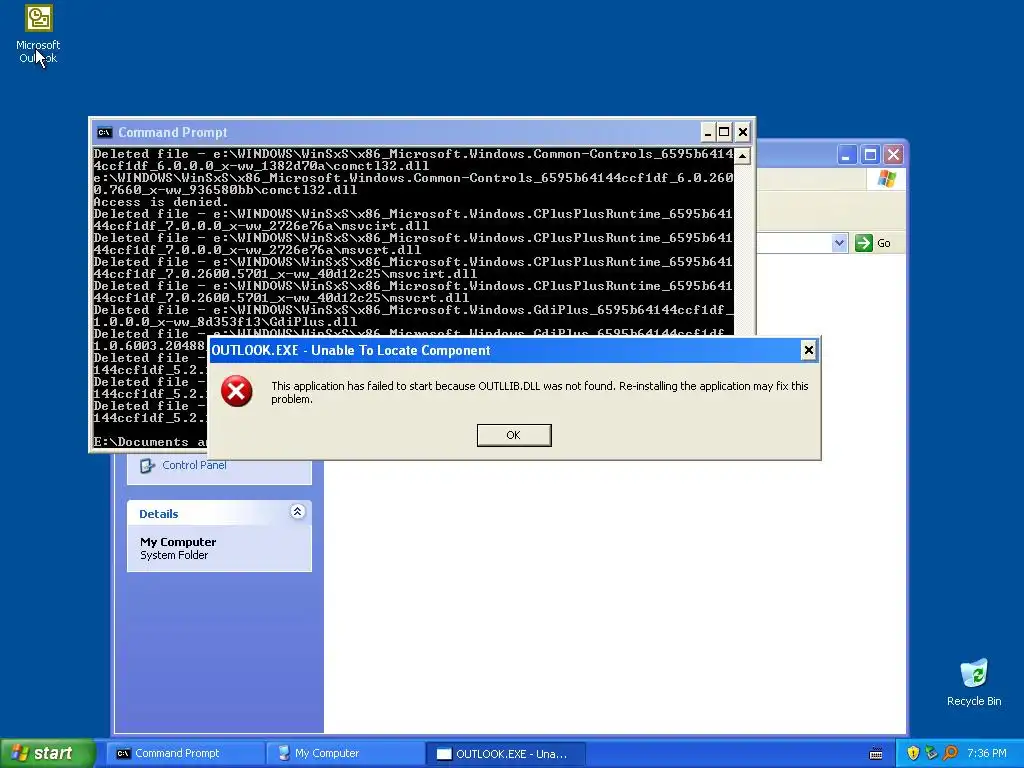
Task: Click the My Computer label in Details
Action: click(x=178, y=542)
